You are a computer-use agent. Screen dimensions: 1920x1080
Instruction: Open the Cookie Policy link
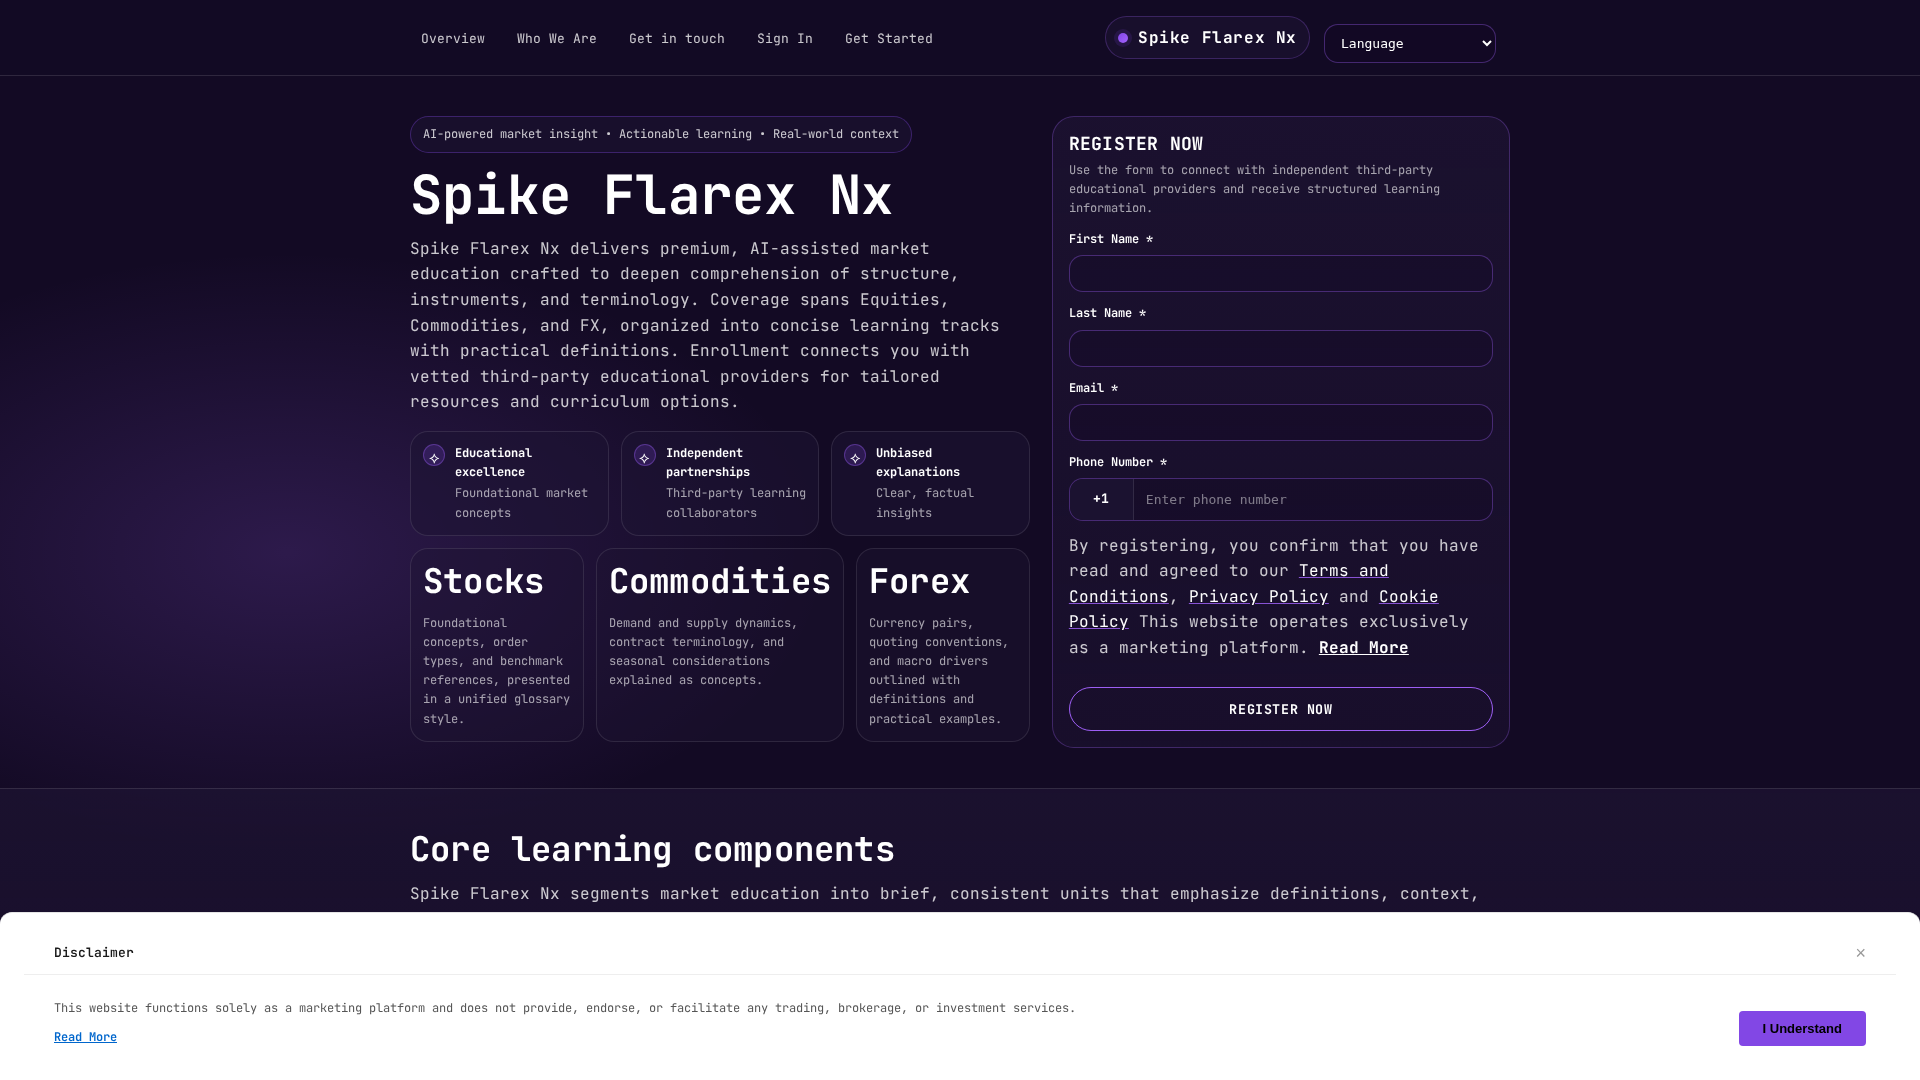(x=1254, y=609)
